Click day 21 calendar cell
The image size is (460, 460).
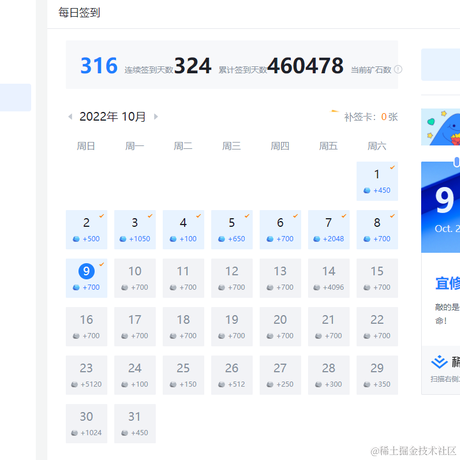(329, 327)
